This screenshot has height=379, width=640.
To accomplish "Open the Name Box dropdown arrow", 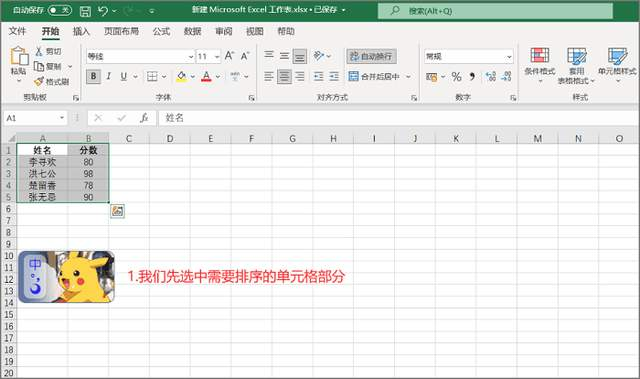I will [62, 118].
